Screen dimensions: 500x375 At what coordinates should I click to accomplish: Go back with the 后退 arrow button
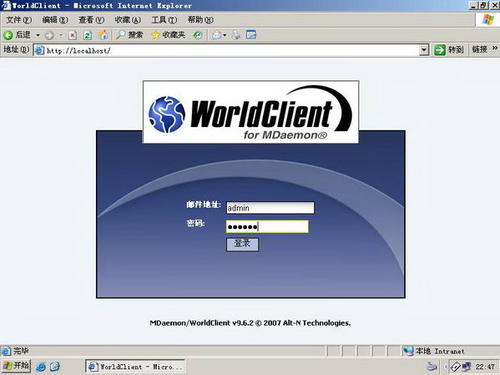click(17, 35)
